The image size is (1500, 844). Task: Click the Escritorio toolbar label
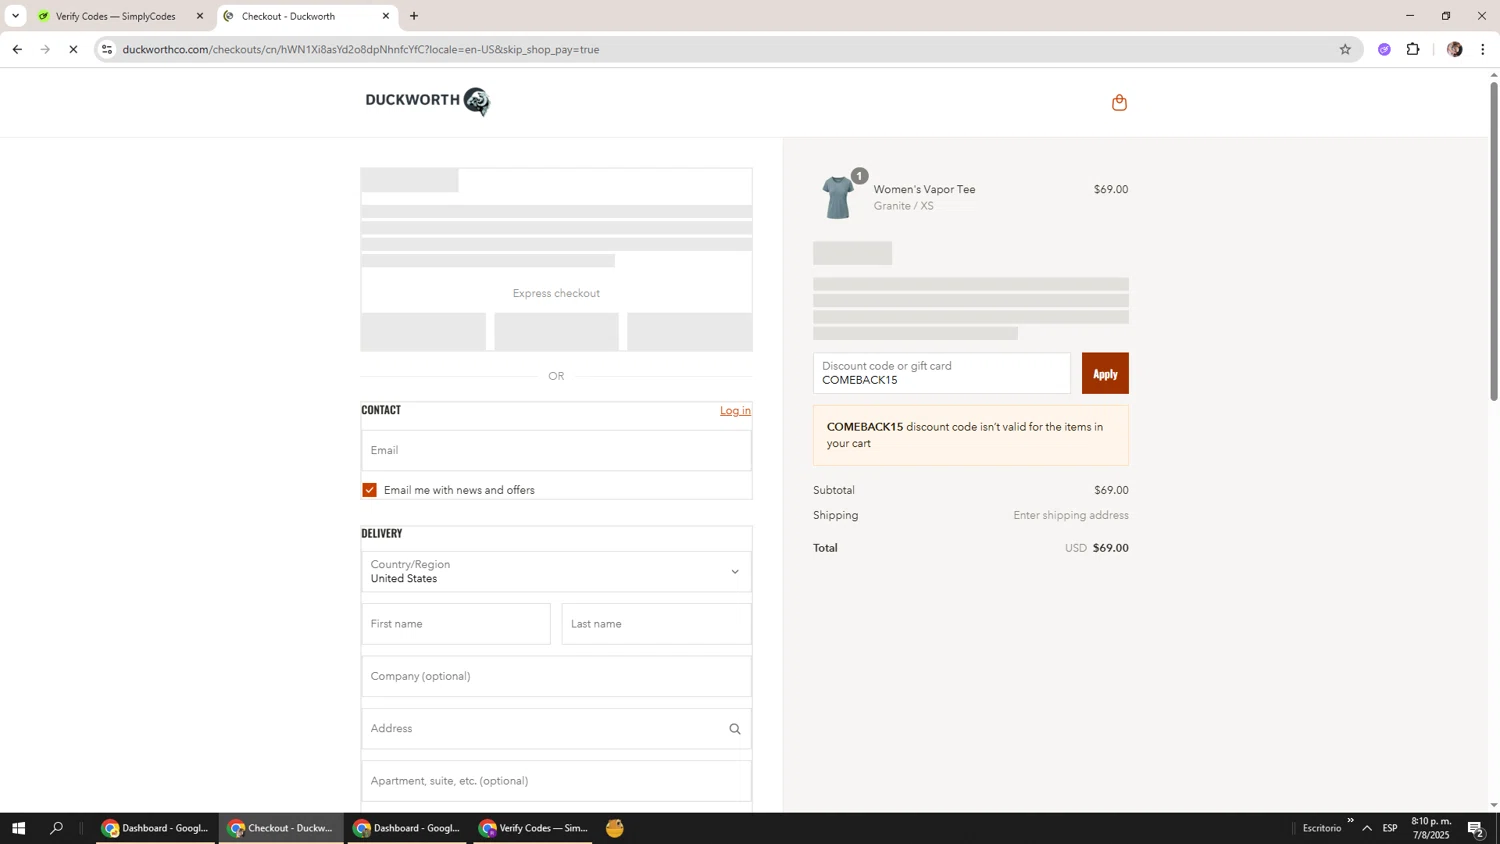(1322, 828)
